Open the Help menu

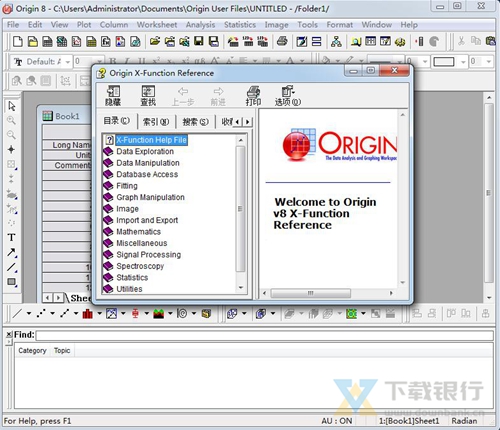click(409, 25)
